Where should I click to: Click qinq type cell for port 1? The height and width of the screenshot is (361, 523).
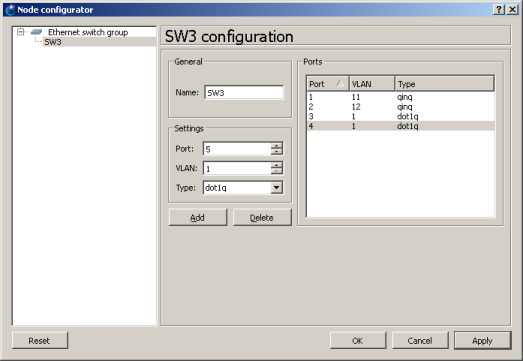click(x=405, y=97)
